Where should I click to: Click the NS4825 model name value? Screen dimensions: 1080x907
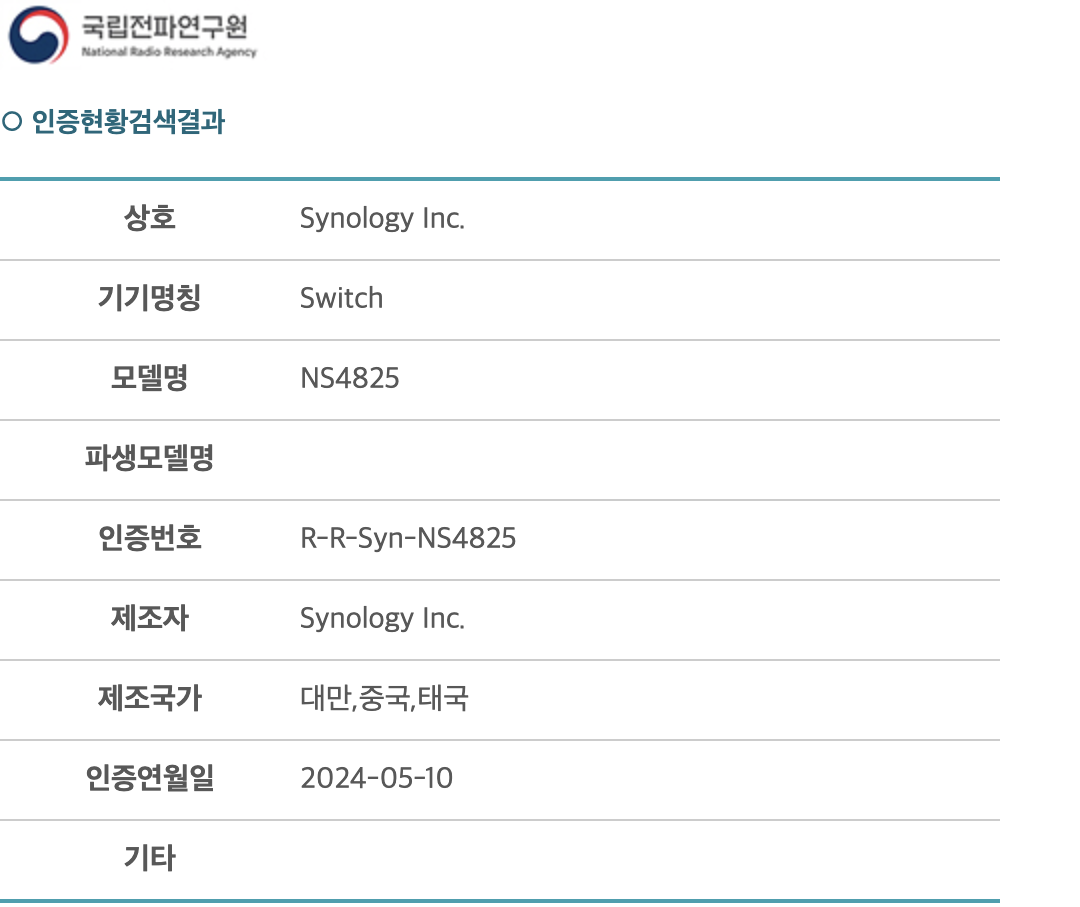(350, 378)
